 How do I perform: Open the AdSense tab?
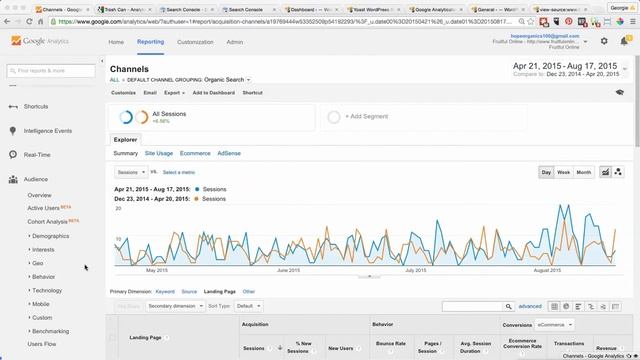click(229, 153)
